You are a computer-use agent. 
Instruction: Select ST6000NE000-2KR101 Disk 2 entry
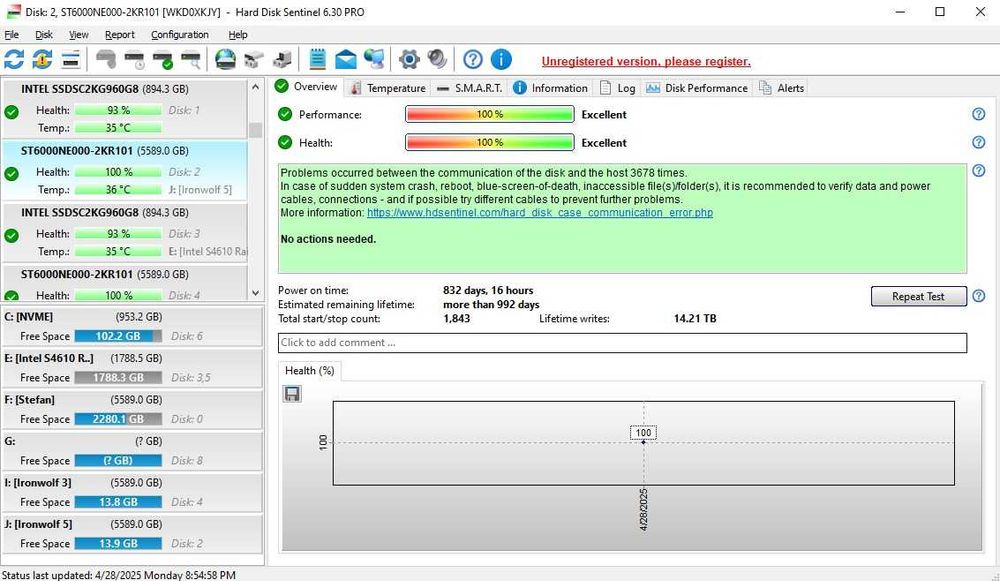pos(125,171)
